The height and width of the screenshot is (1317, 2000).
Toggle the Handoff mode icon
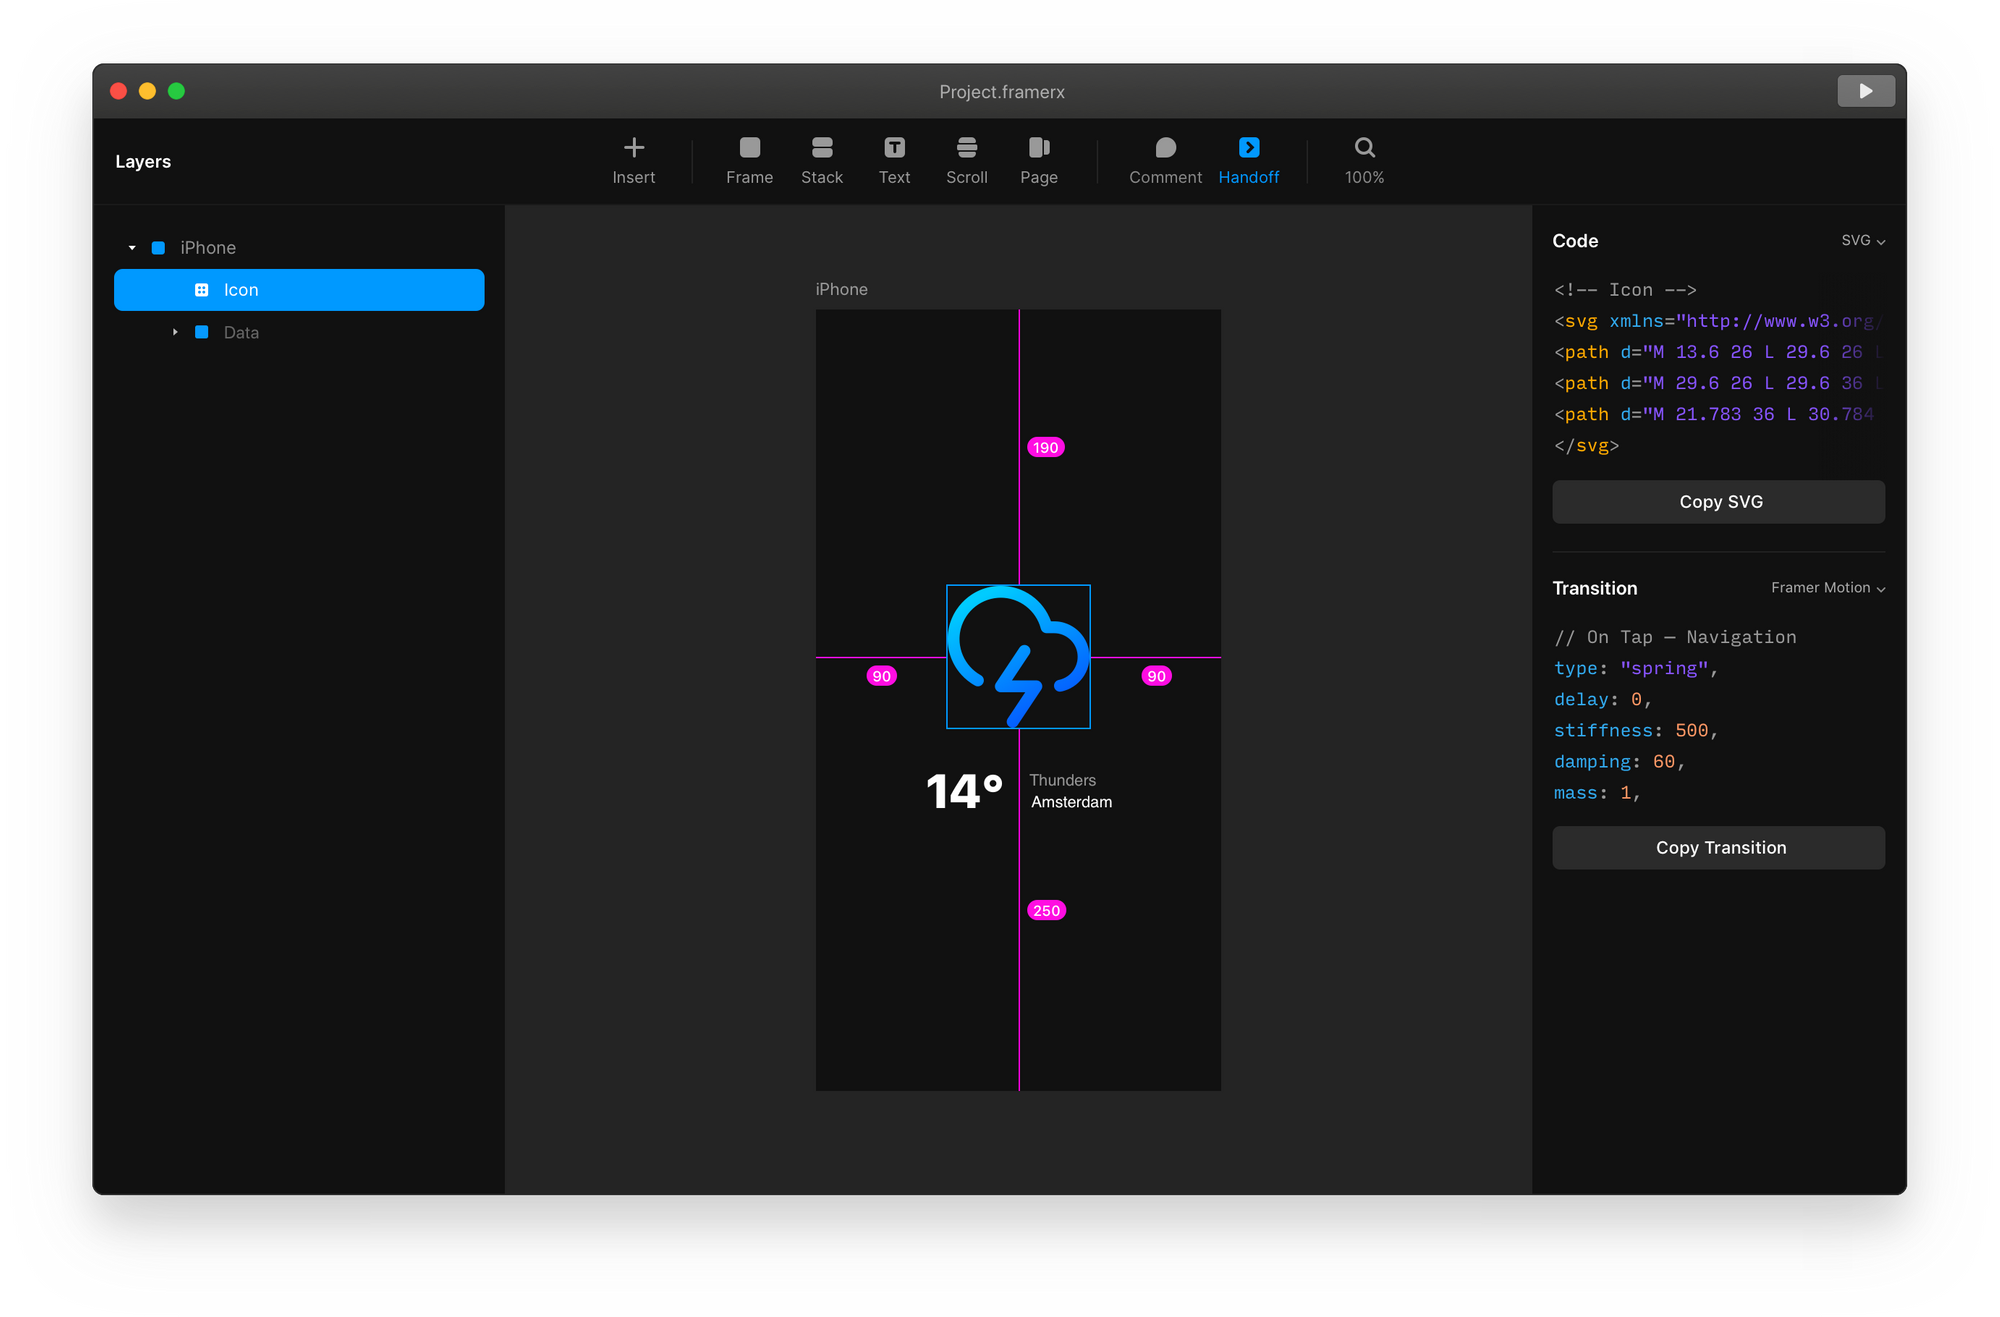tap(1248, 148)
